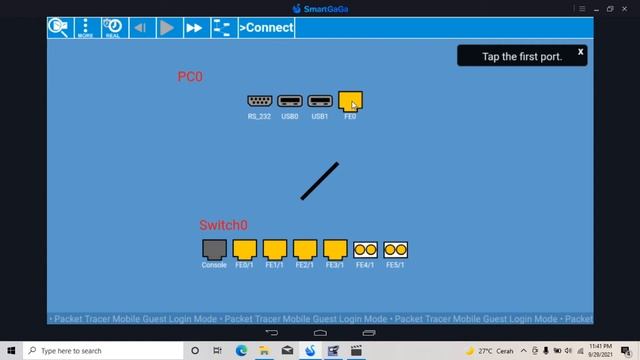
Task: Open the MORE menu in toolbar
Action: (x=85, y=28)
